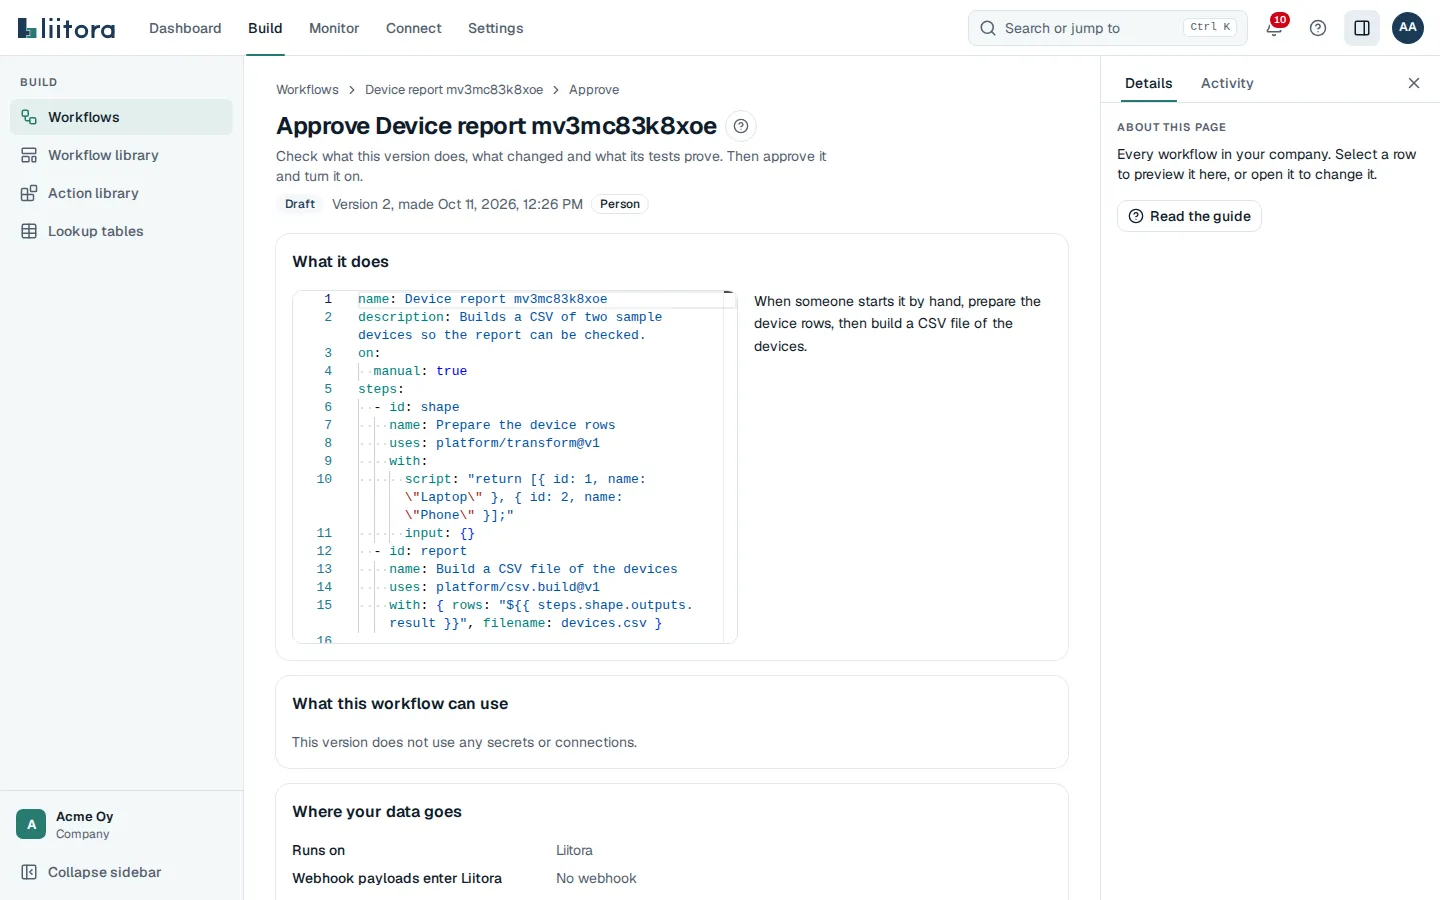
Task: Click 'No webhook' value
Action: pos(596,878)
